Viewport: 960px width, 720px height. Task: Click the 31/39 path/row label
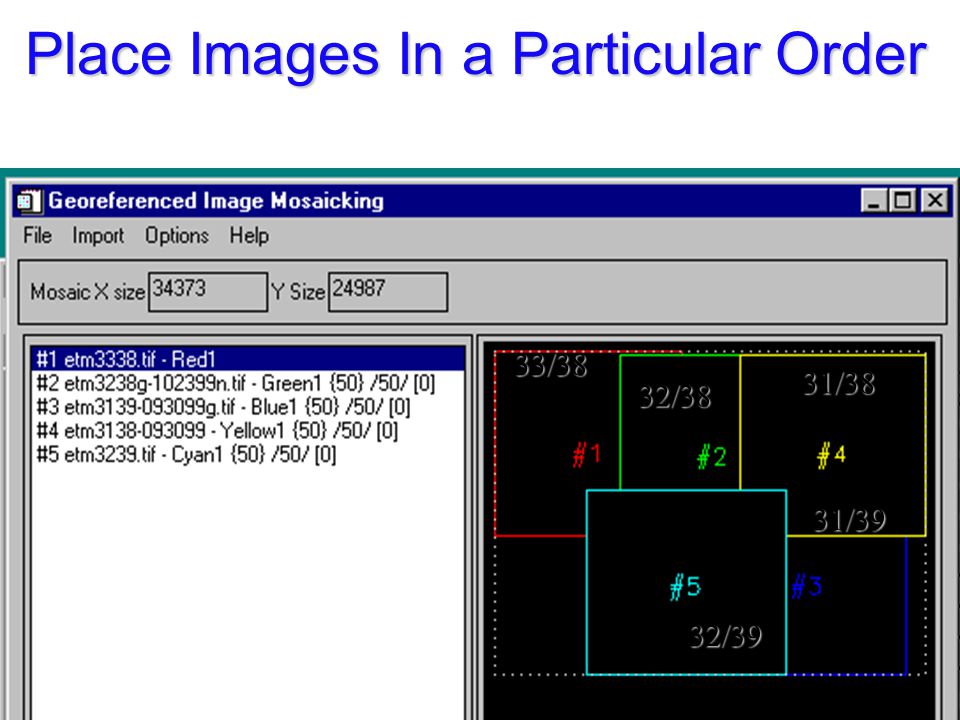click(850, 520)
